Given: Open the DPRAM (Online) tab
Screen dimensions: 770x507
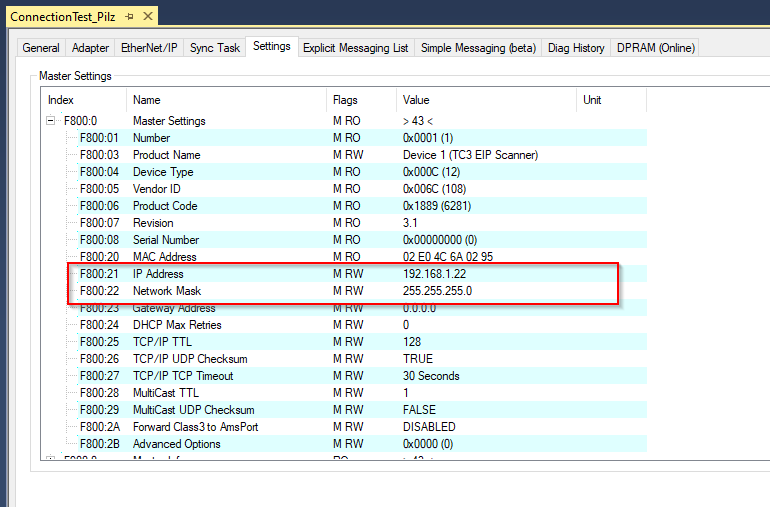Looking at the screenshot, I should point(656,48).
